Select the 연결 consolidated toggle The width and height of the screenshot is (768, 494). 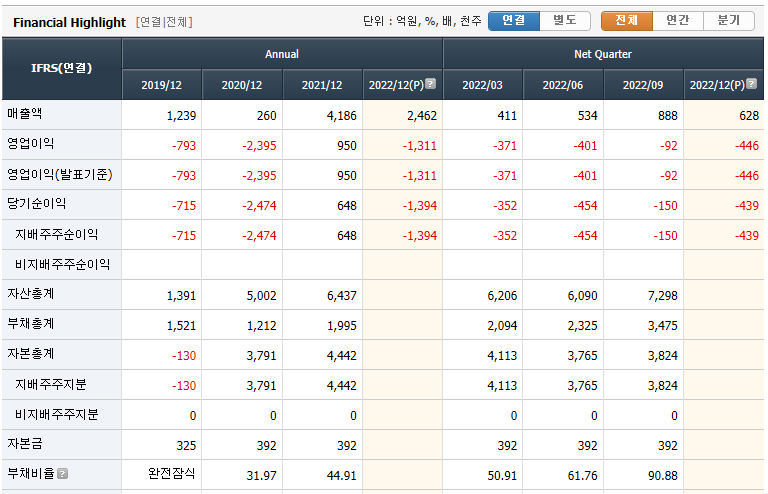[514, 21]
